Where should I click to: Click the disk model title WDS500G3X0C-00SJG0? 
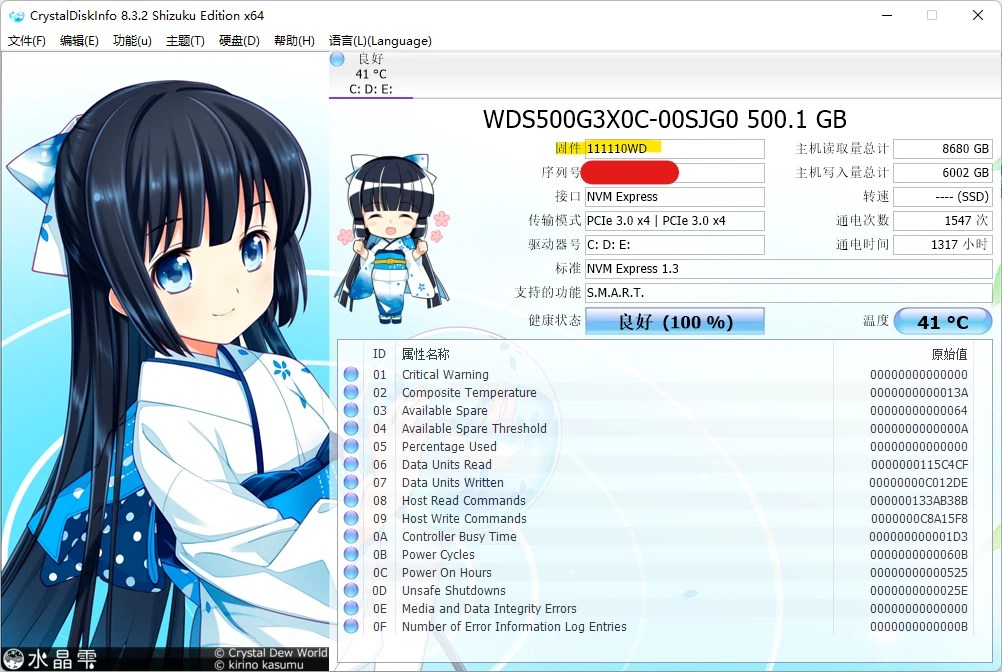[x=610, y=119]
